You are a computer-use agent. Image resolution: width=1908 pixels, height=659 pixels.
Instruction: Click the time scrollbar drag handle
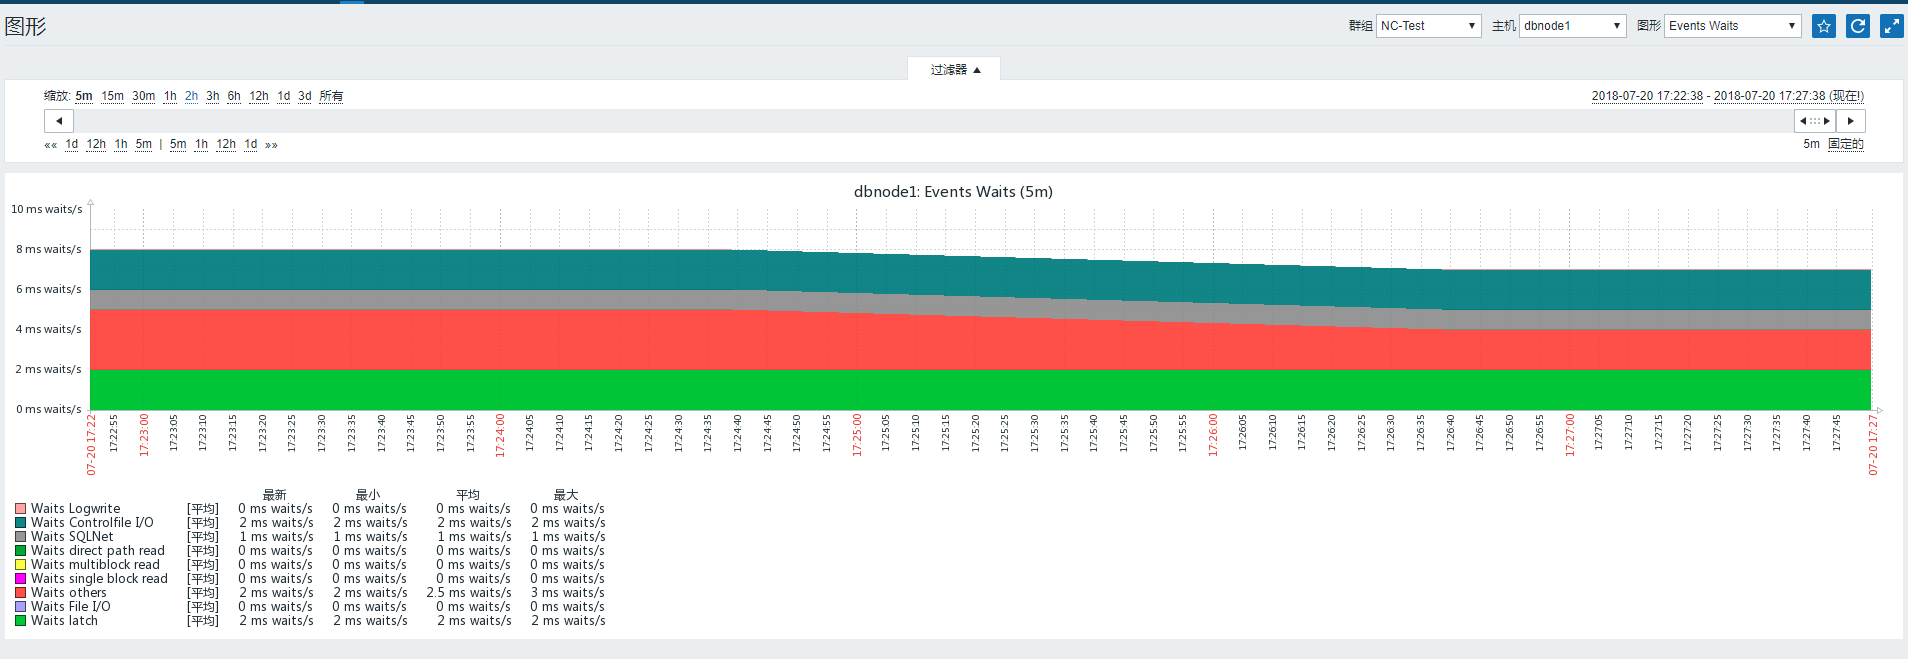tap(1815, 121)
